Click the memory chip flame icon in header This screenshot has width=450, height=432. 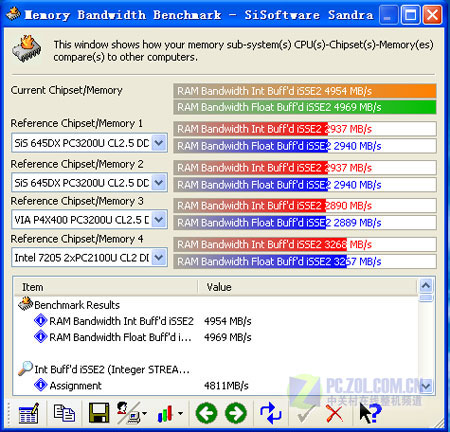click(x=26, y=49)
